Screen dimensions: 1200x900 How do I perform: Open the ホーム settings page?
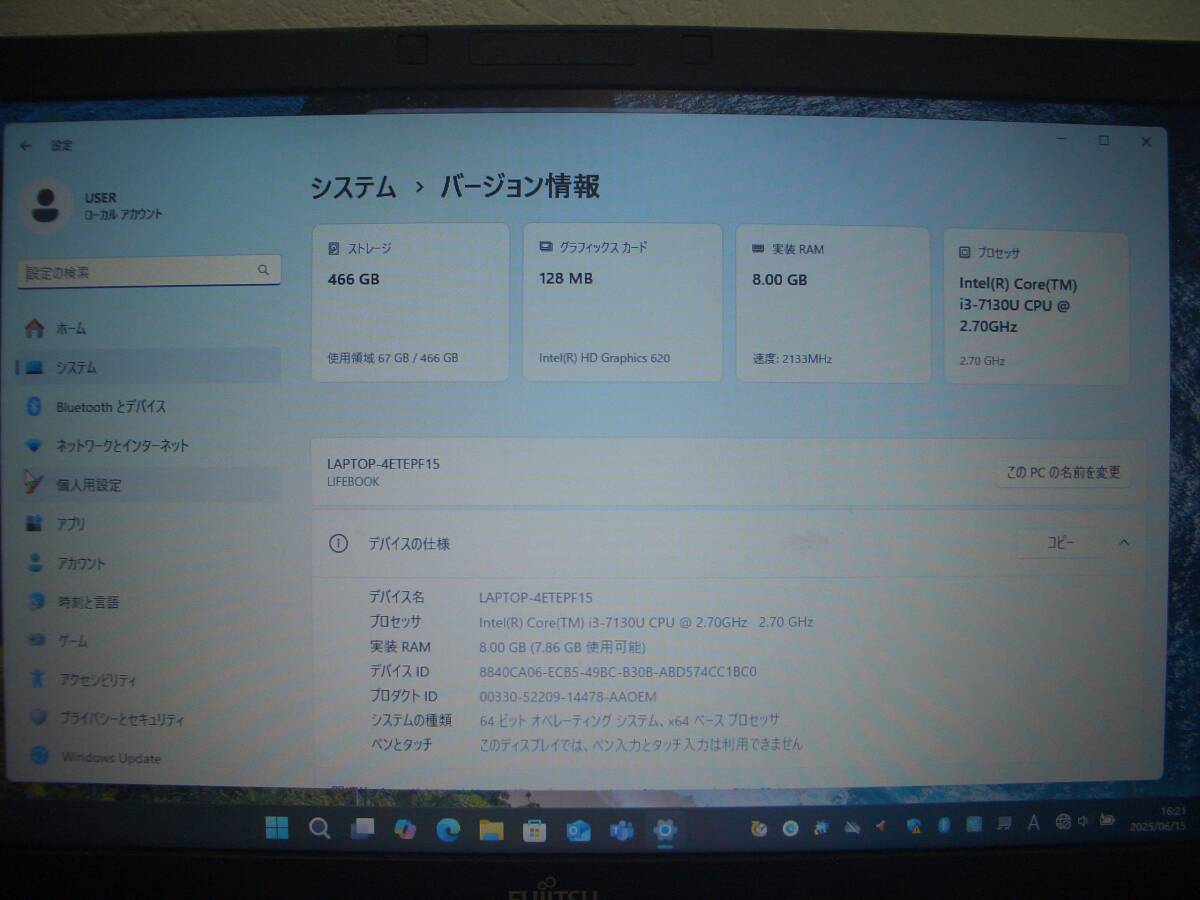coord(148,328)
